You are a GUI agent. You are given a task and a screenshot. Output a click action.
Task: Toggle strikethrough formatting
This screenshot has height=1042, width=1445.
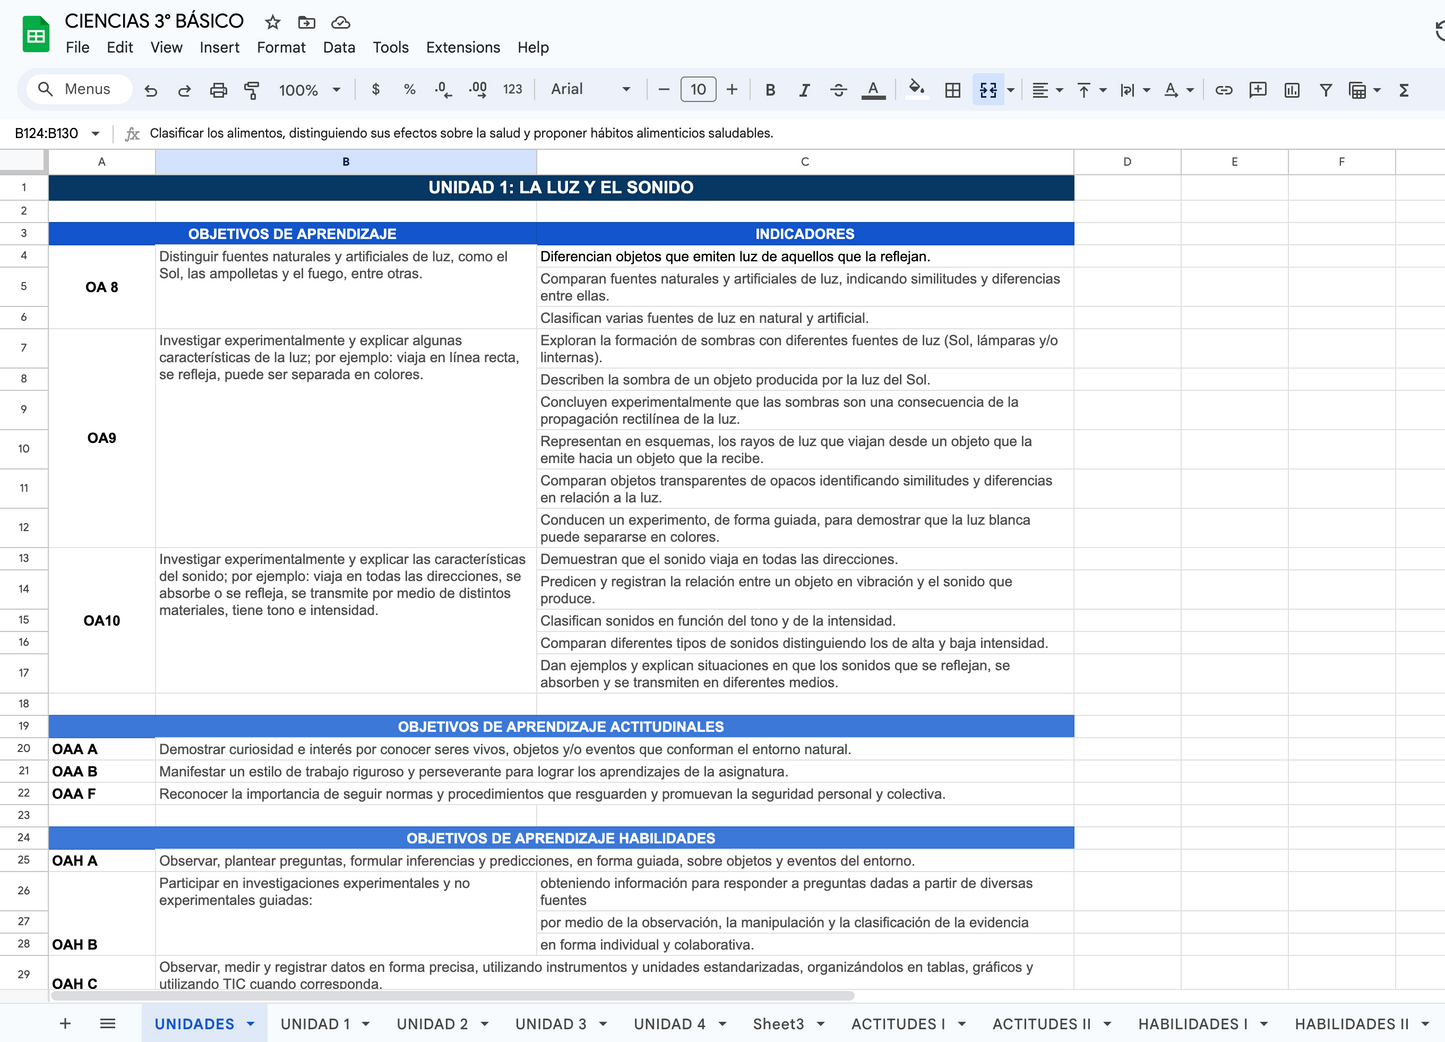pos(838,90)
